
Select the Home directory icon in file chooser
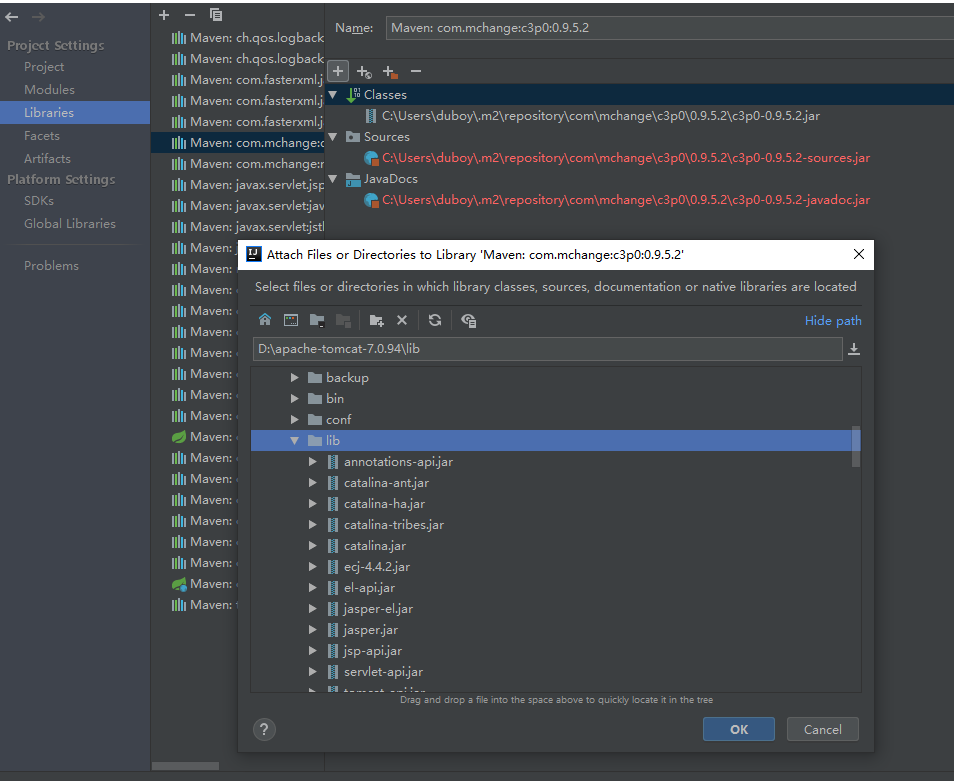coord(265,320)
